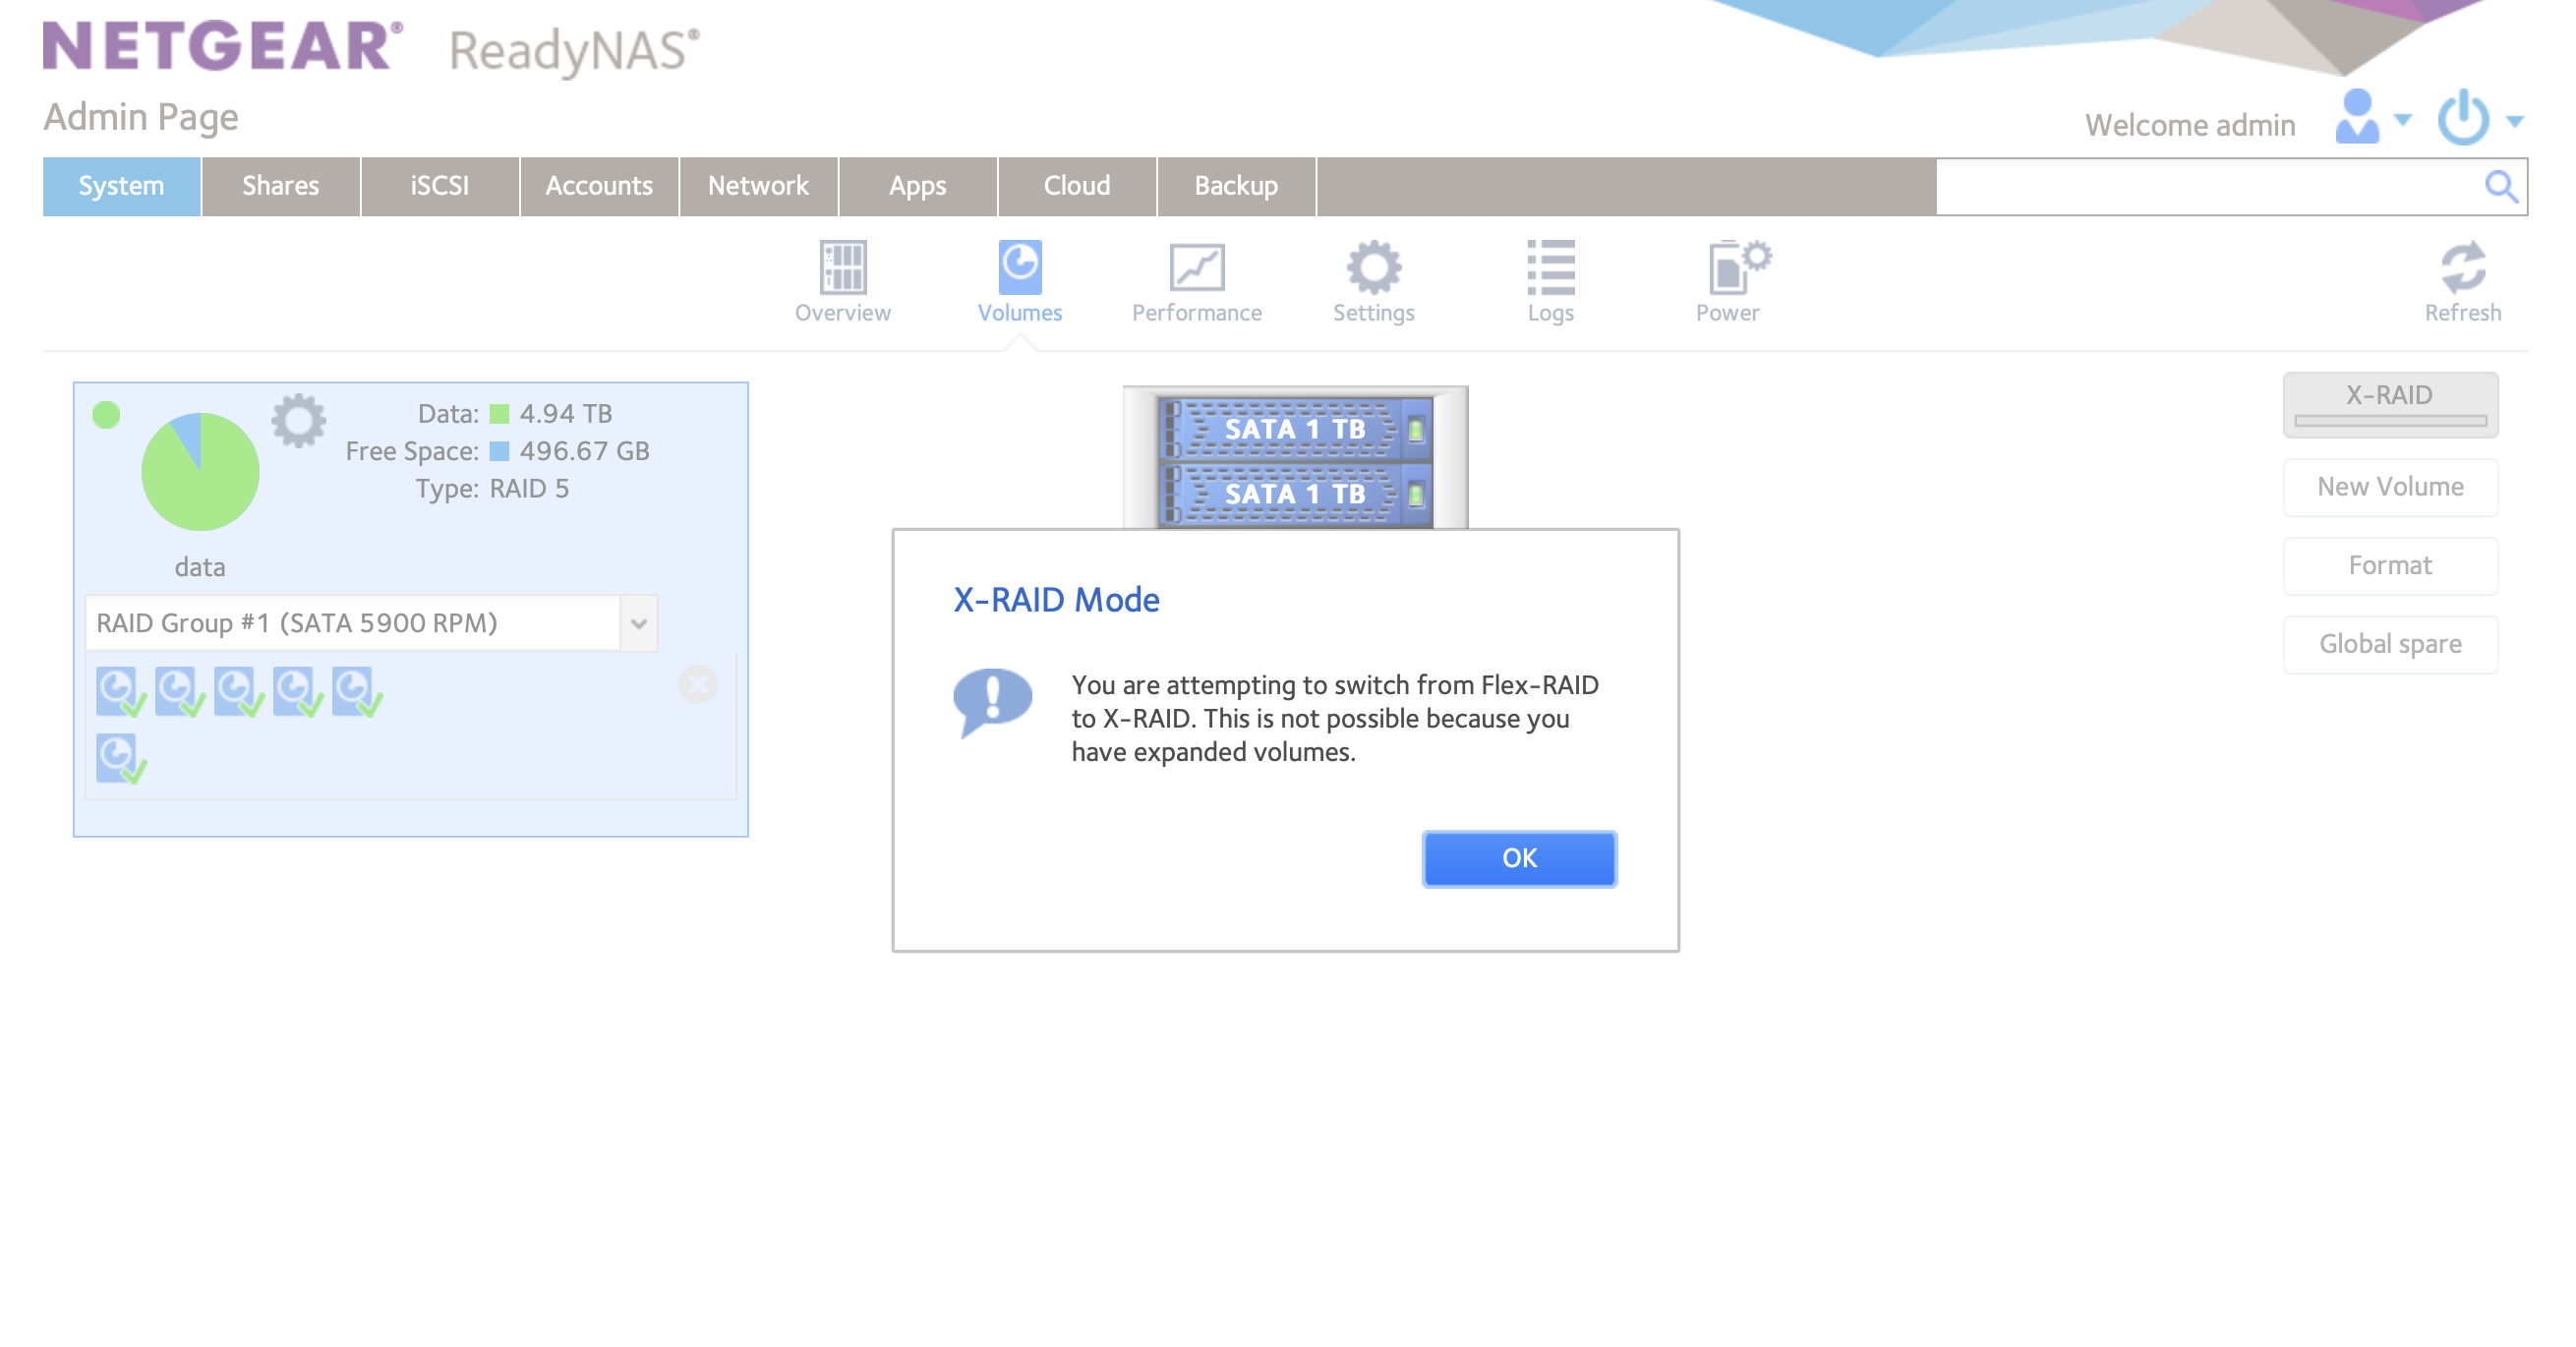This screenshot has width=2576, height=1347.
Task: Click the remove RAID group X icon
Action: tap(697, 685)
